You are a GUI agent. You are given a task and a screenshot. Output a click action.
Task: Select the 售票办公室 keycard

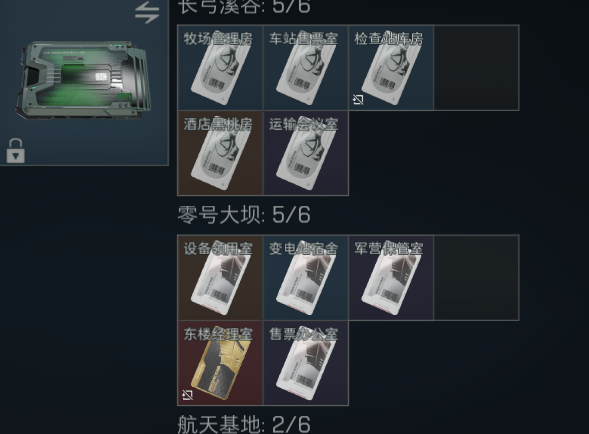coord(306,363)
